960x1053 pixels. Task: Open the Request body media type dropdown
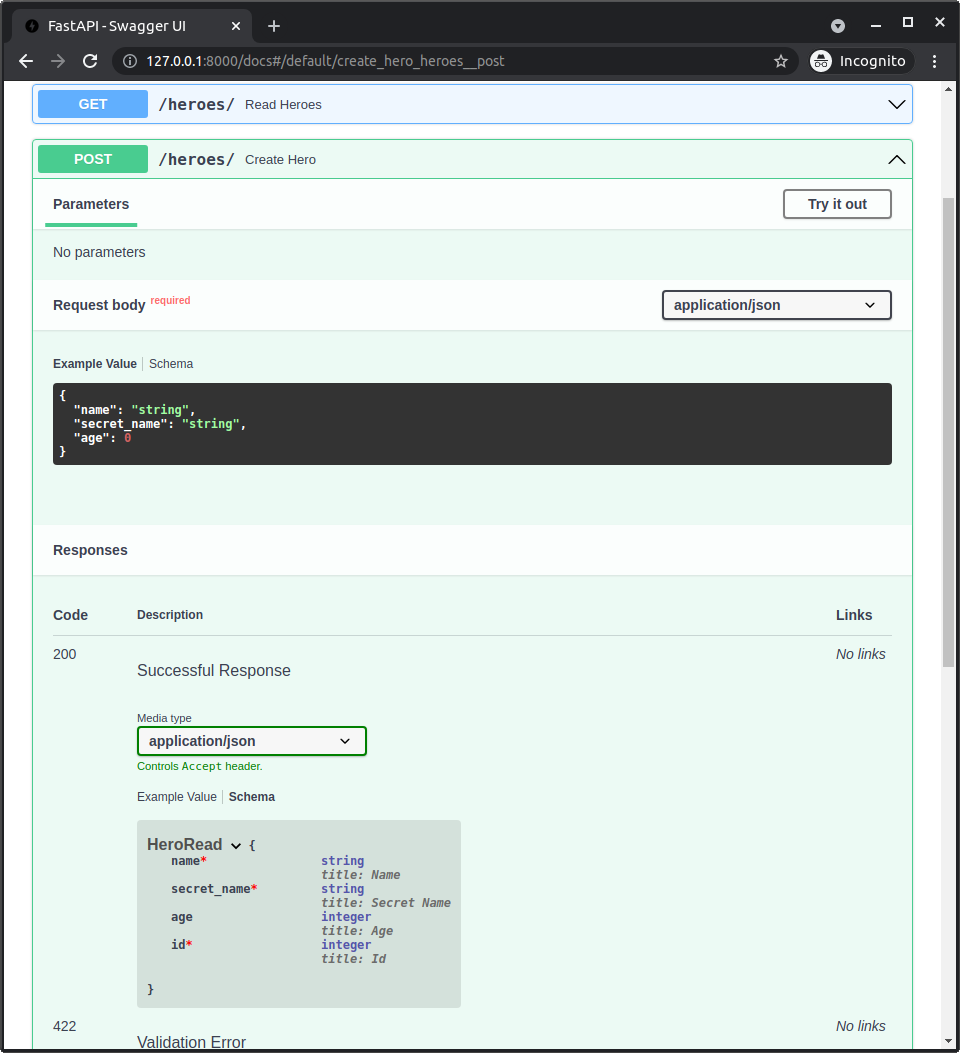776,305
